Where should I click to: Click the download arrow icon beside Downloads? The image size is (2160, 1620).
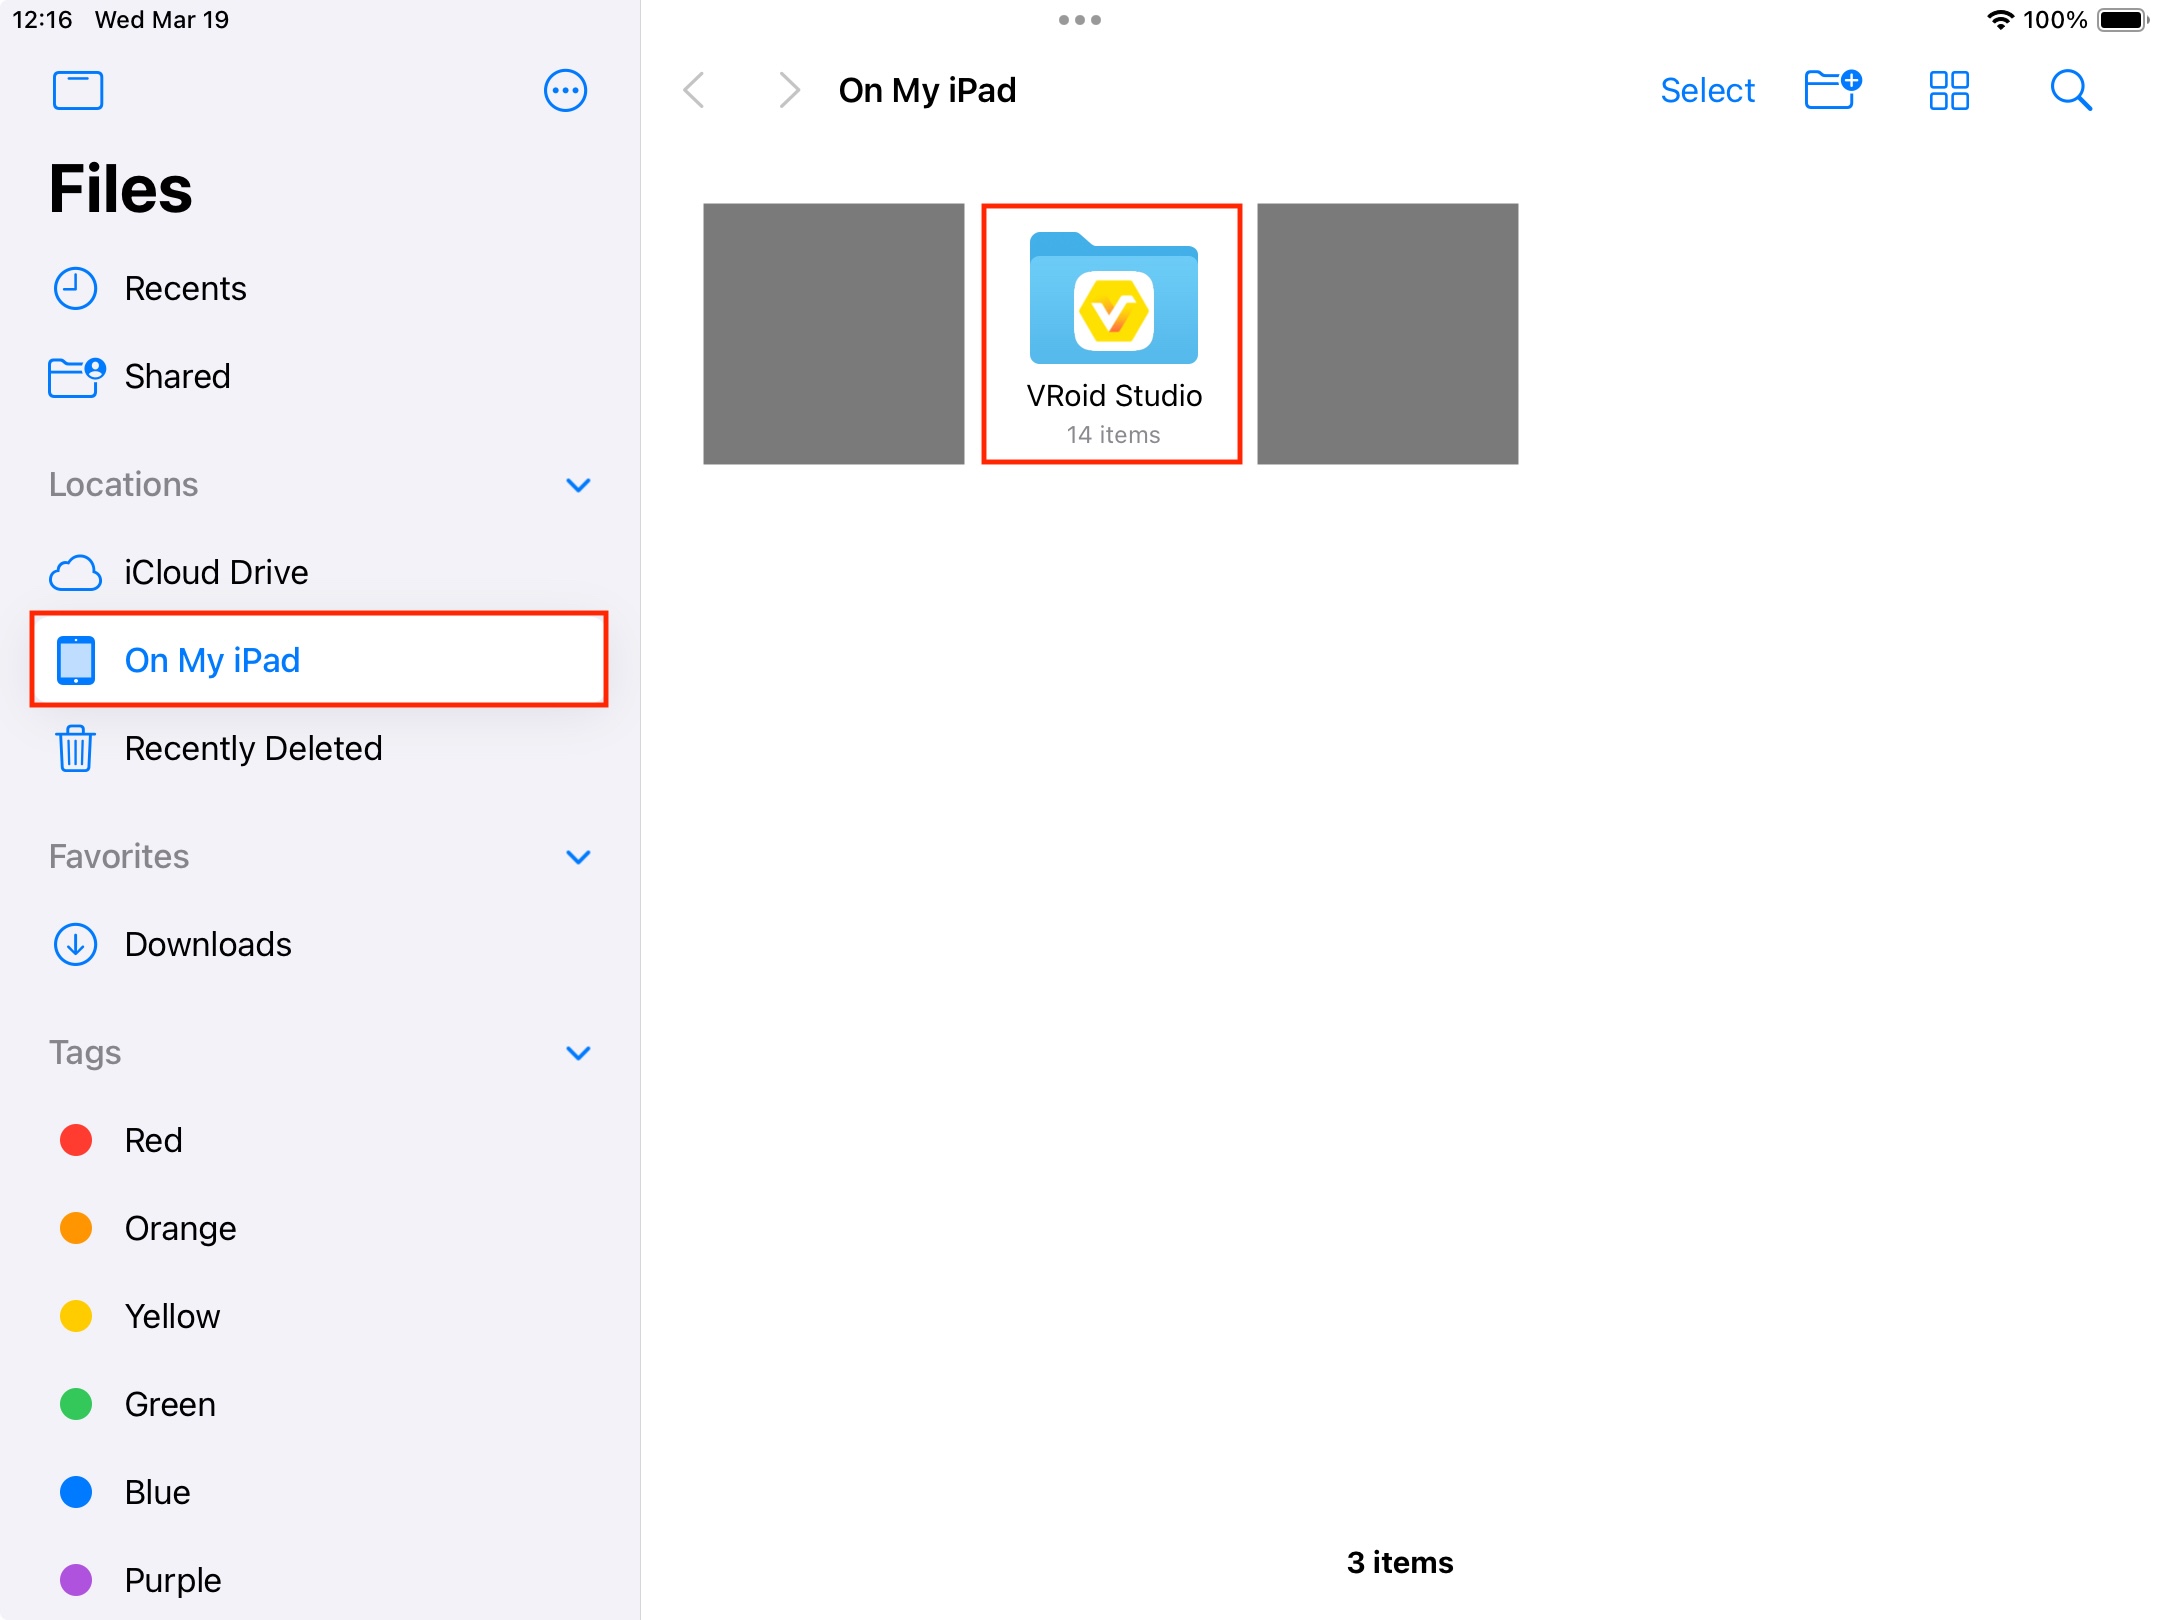click(x=75, y=944)
